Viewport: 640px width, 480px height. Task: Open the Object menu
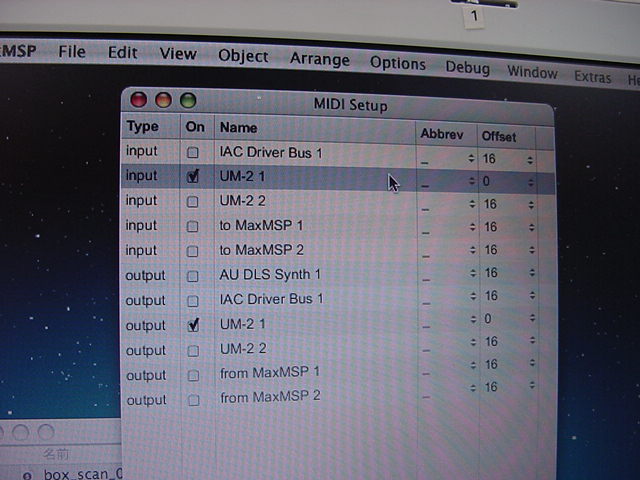click(243, 56)
